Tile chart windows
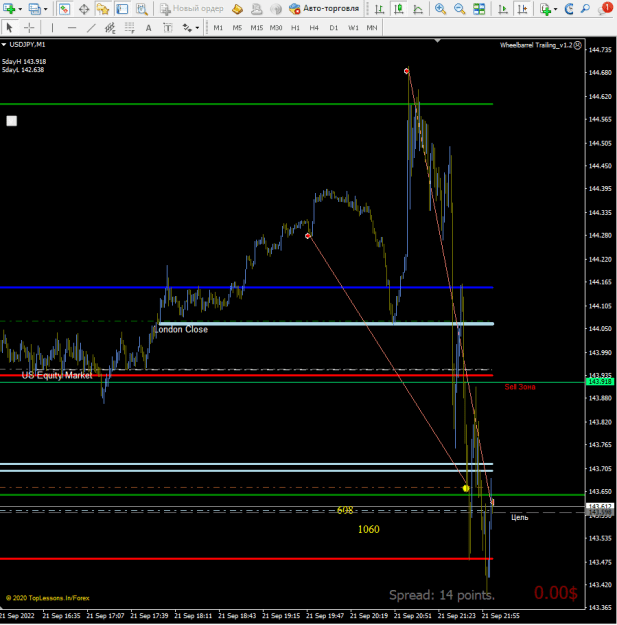This screenshot has width=617, height=625. click(x=479, y=9)
